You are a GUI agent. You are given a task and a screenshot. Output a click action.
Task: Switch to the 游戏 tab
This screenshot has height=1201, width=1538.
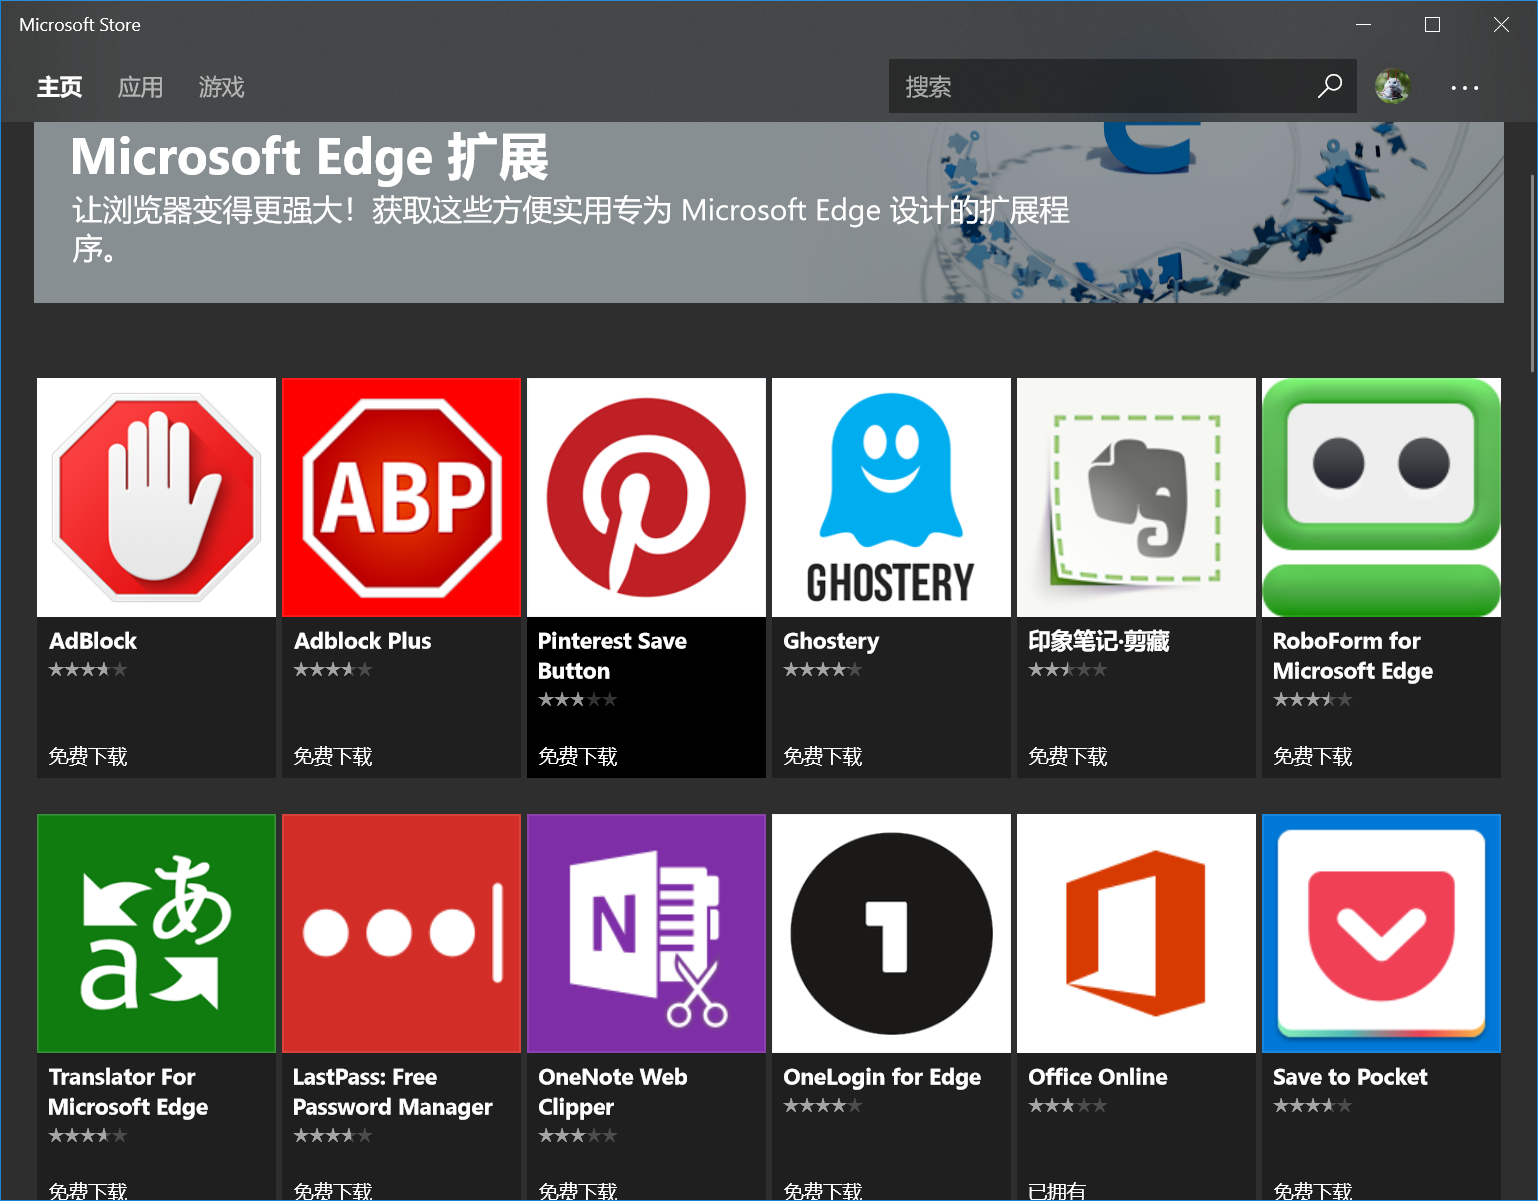pos(221,87)
